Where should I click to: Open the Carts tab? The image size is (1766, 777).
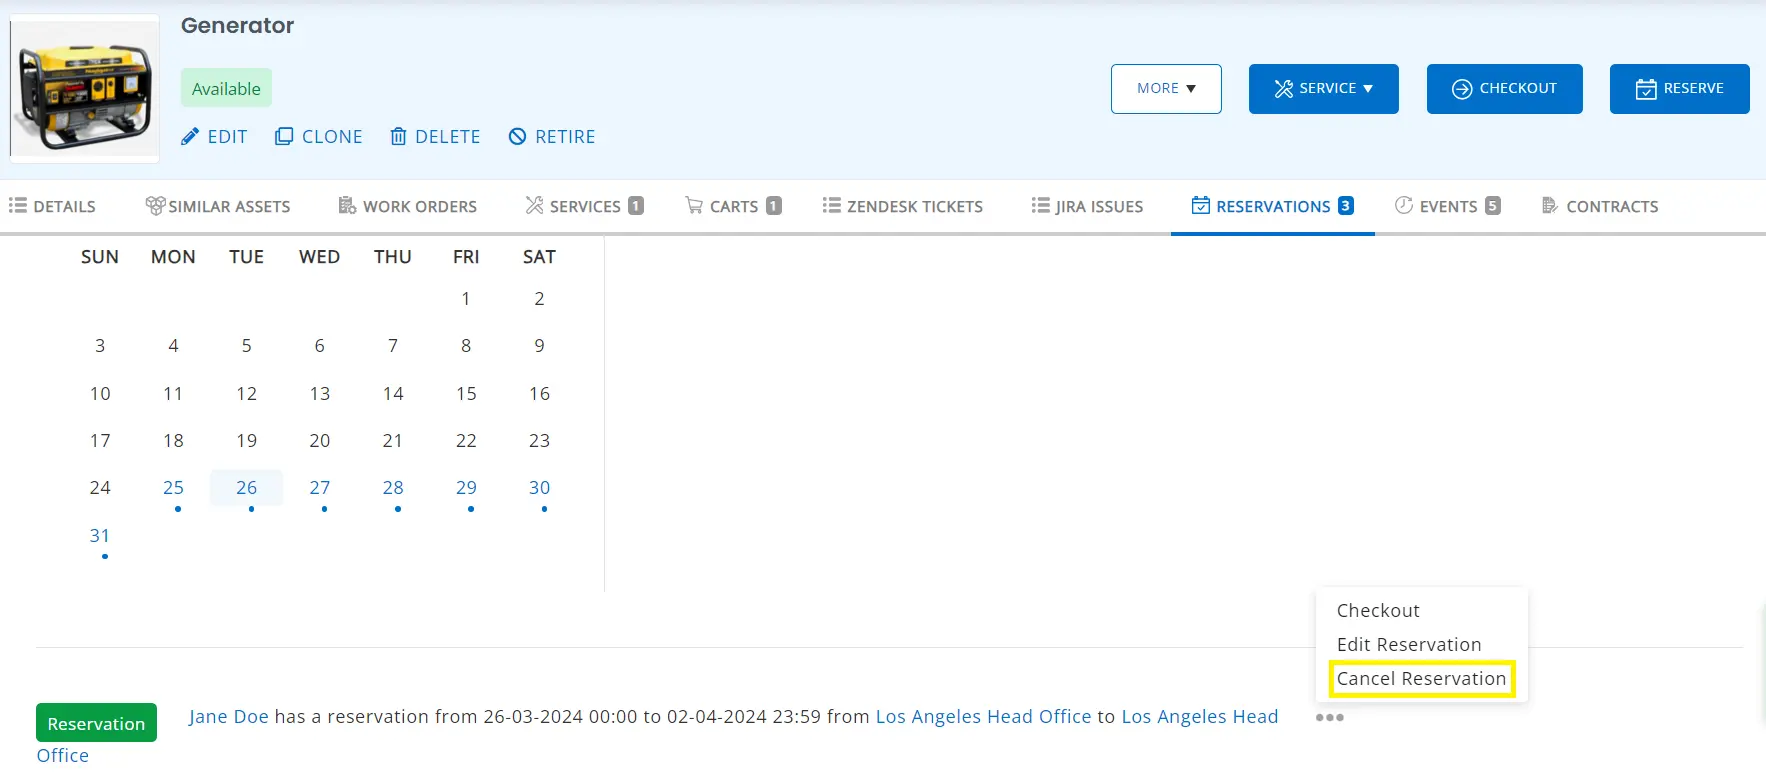(733, 207)
